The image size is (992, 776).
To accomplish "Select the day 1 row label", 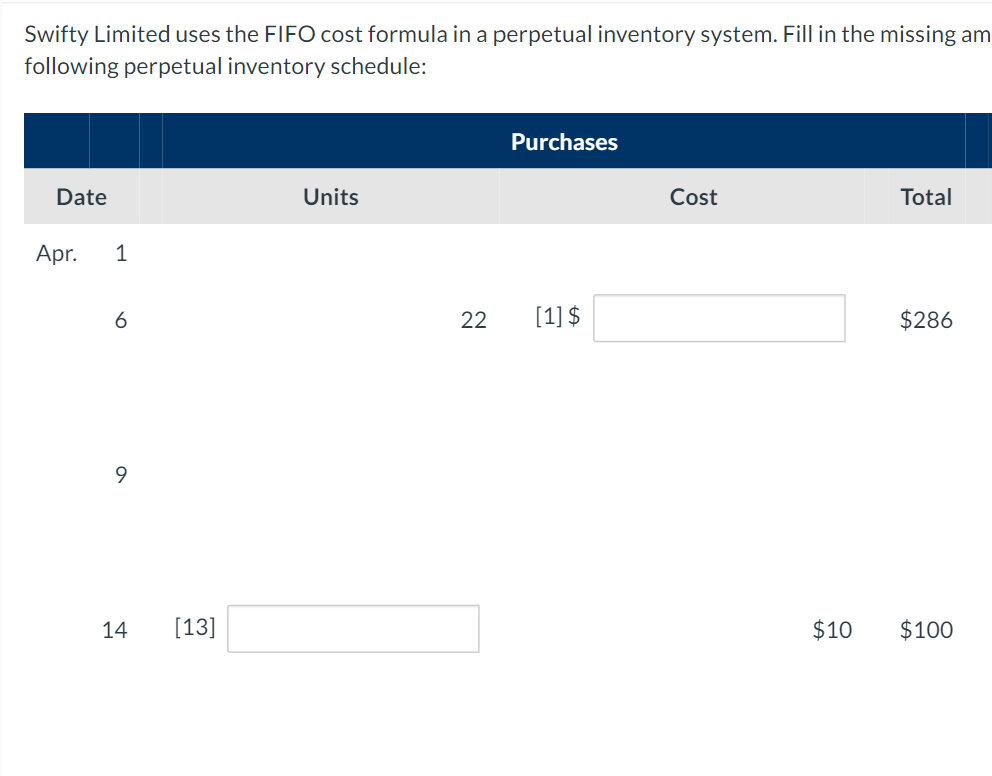I will [x=120, y=253].
